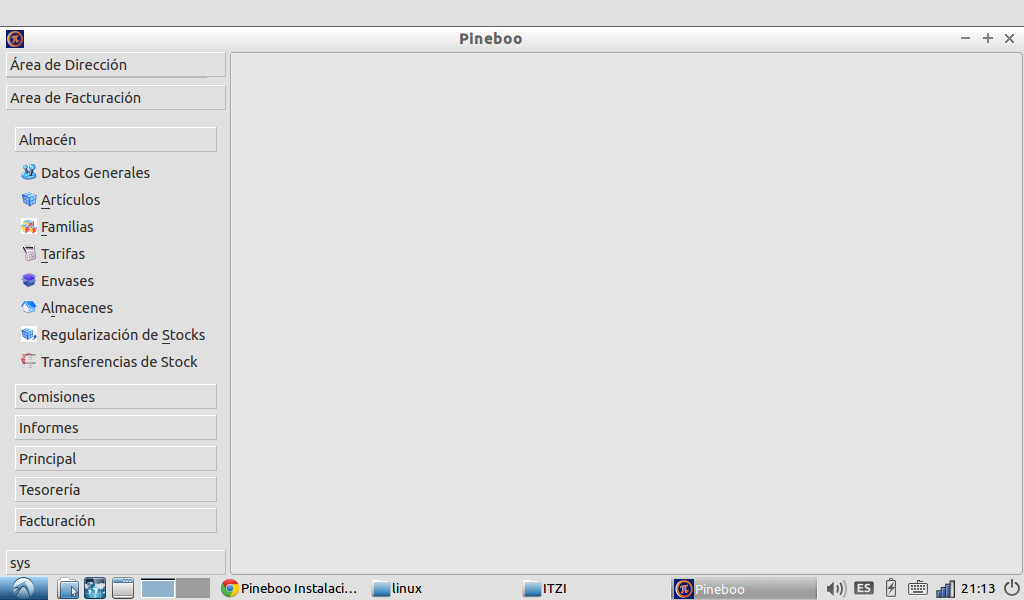1024x600 pixels.
Task: Open the Almacenes warehouse icon
Action: [28, 308]
